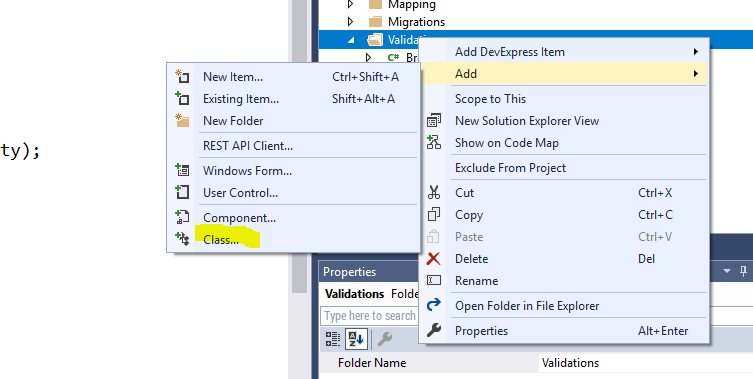This screenshot has height=379, width=753.
Task: Click the red Delete X icon
Action: coord(433,258)
